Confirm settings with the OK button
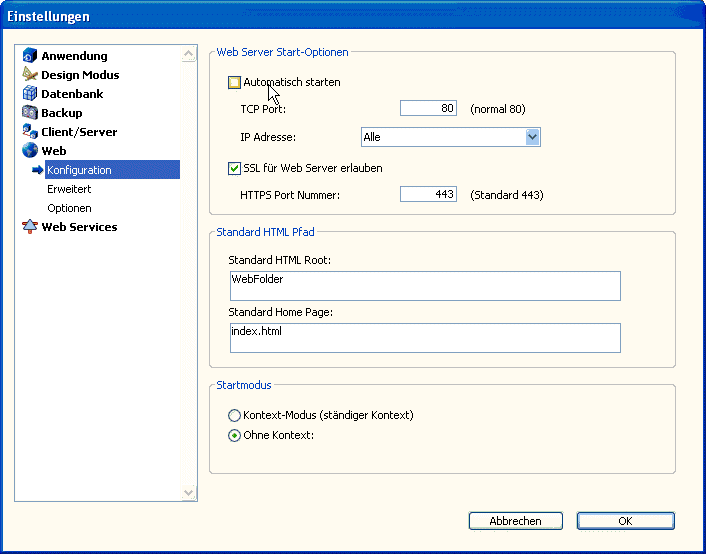Viewport: 706px width, 554px height. [625, 521]
